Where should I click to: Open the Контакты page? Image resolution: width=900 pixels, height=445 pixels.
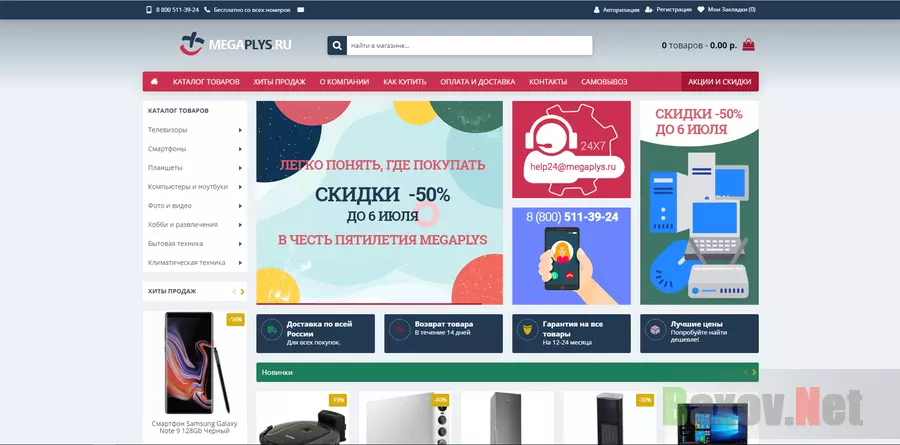548,82
